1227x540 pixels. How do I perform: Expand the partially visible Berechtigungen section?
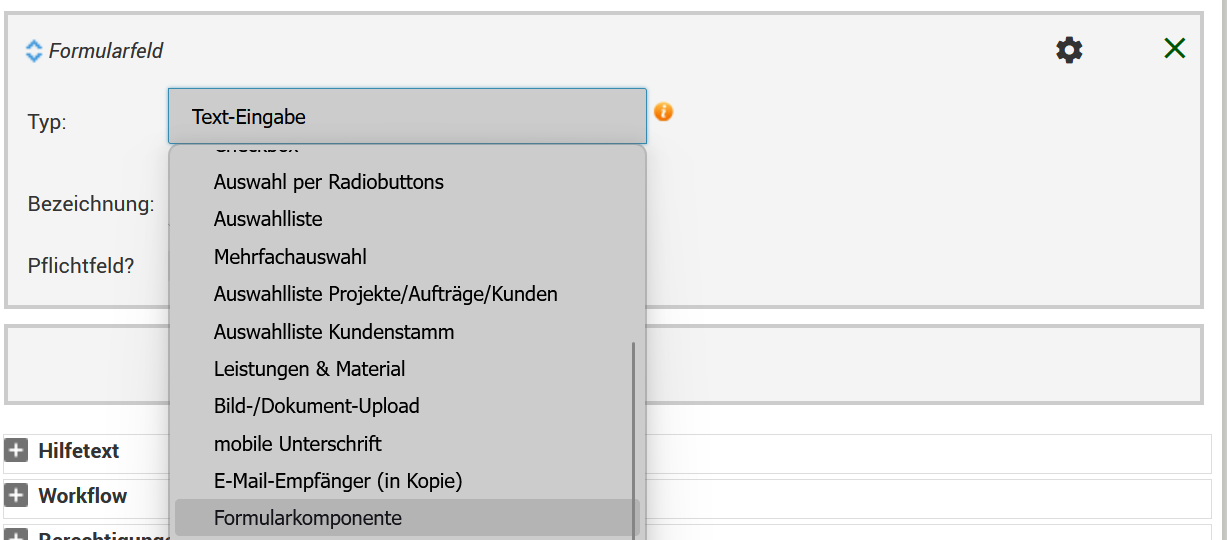coord(16,535)
